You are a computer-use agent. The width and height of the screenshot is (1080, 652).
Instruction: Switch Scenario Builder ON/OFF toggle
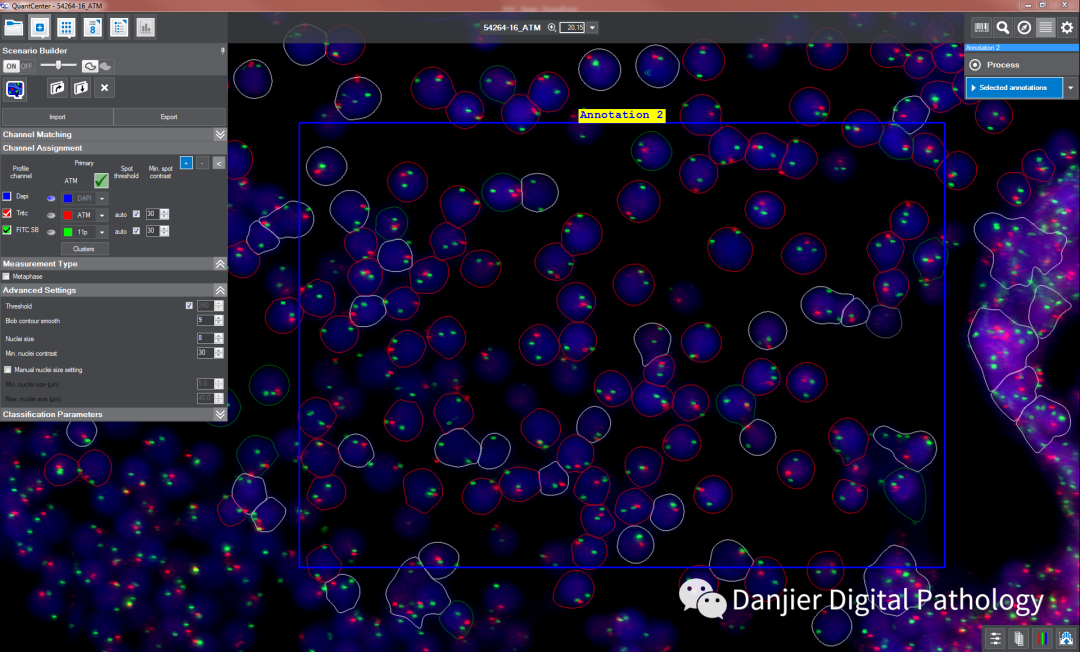coord(19,66)
